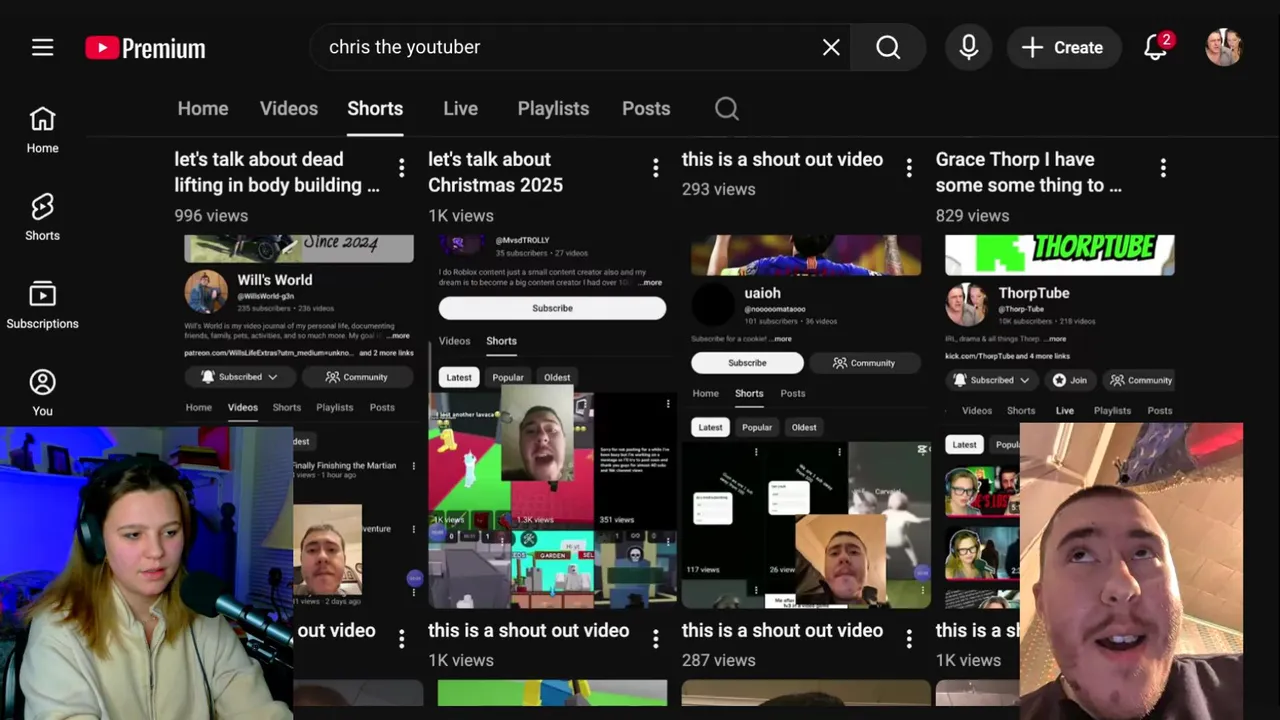
Task: Go to YouTube Premium logo home
Action: coord(145,48)
